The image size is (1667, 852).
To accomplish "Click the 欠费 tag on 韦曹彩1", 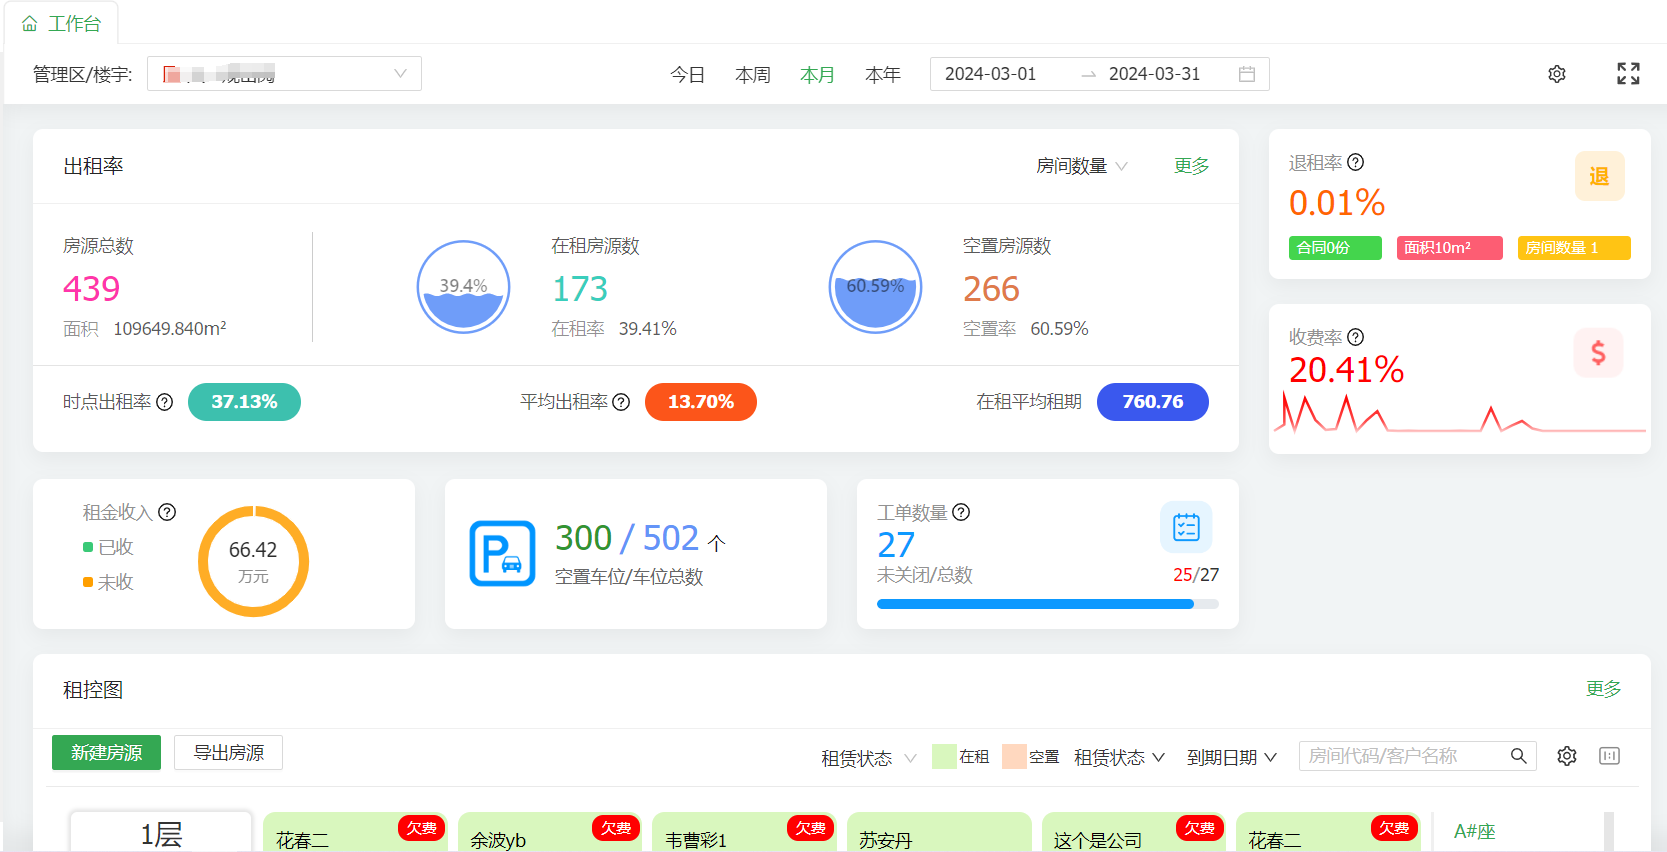I will click(811, 828).
